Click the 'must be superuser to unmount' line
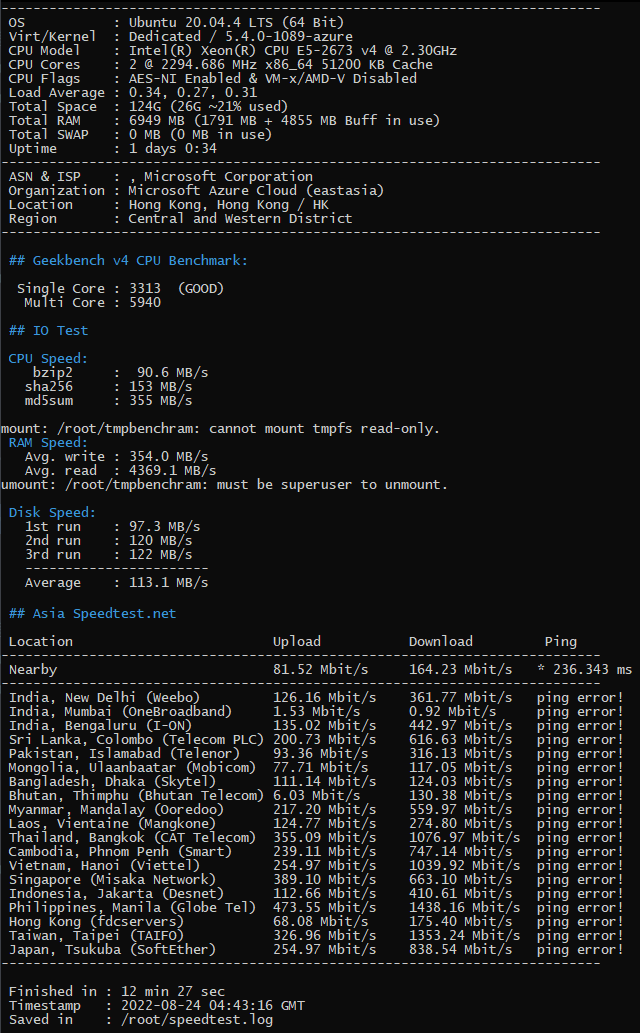640x1033 pixels. [224, 485]
